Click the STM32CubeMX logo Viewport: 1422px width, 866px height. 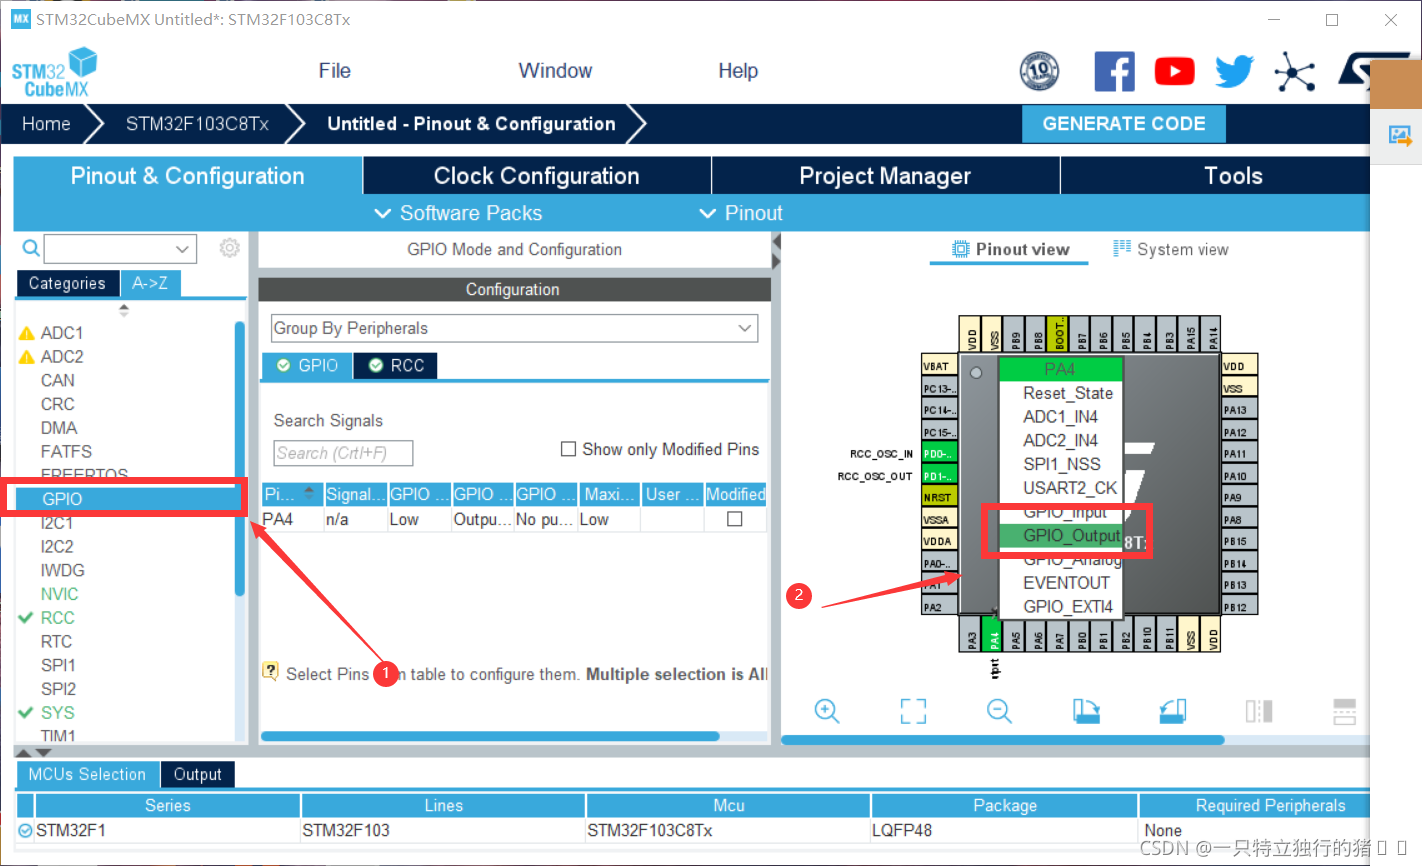coord(54,73)
